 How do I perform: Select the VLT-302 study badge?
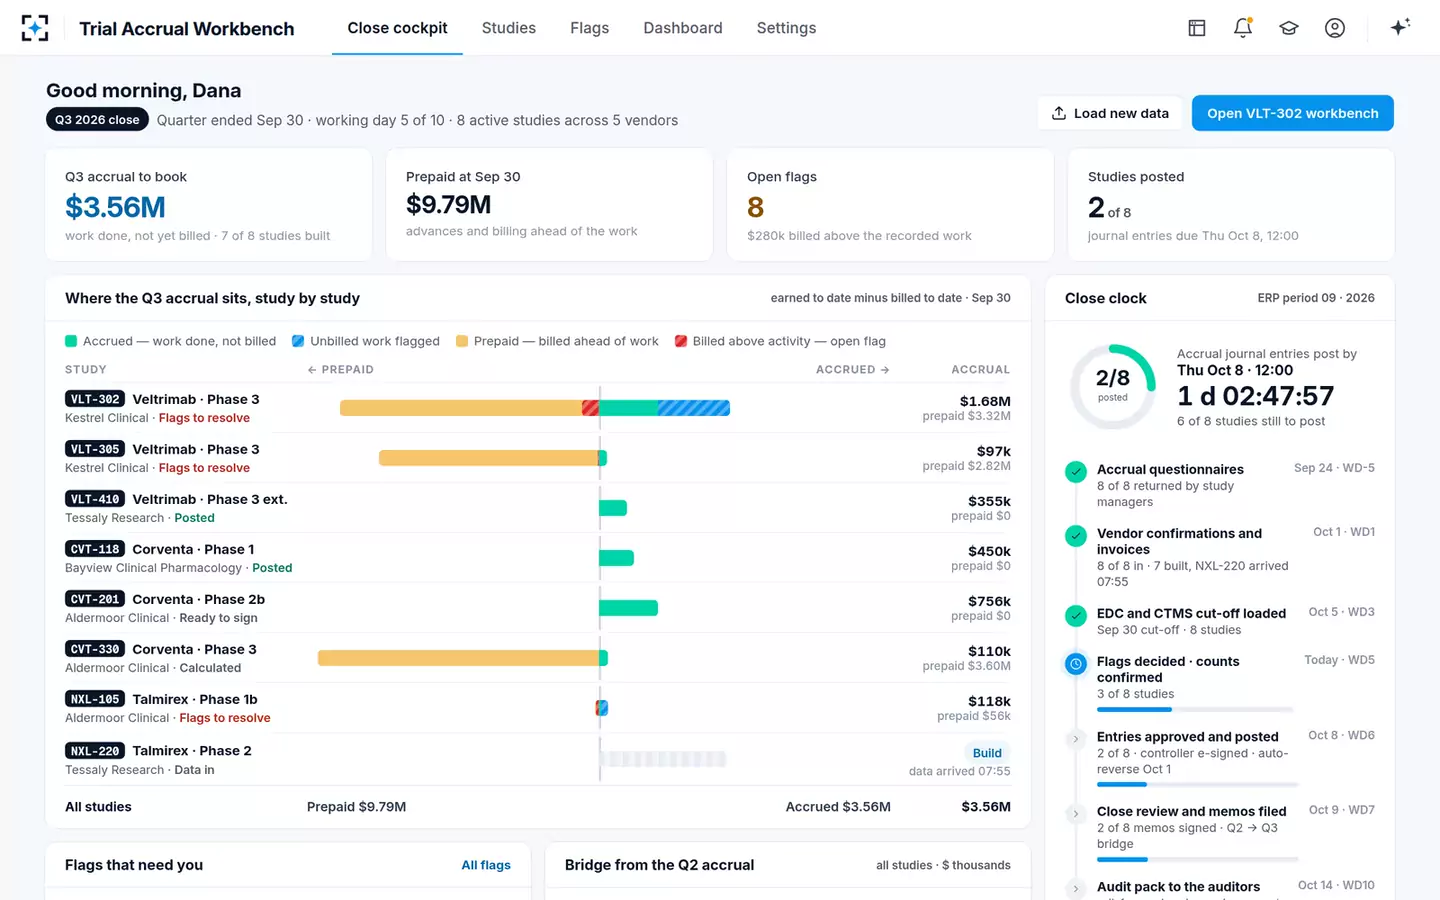coord(95,399)
